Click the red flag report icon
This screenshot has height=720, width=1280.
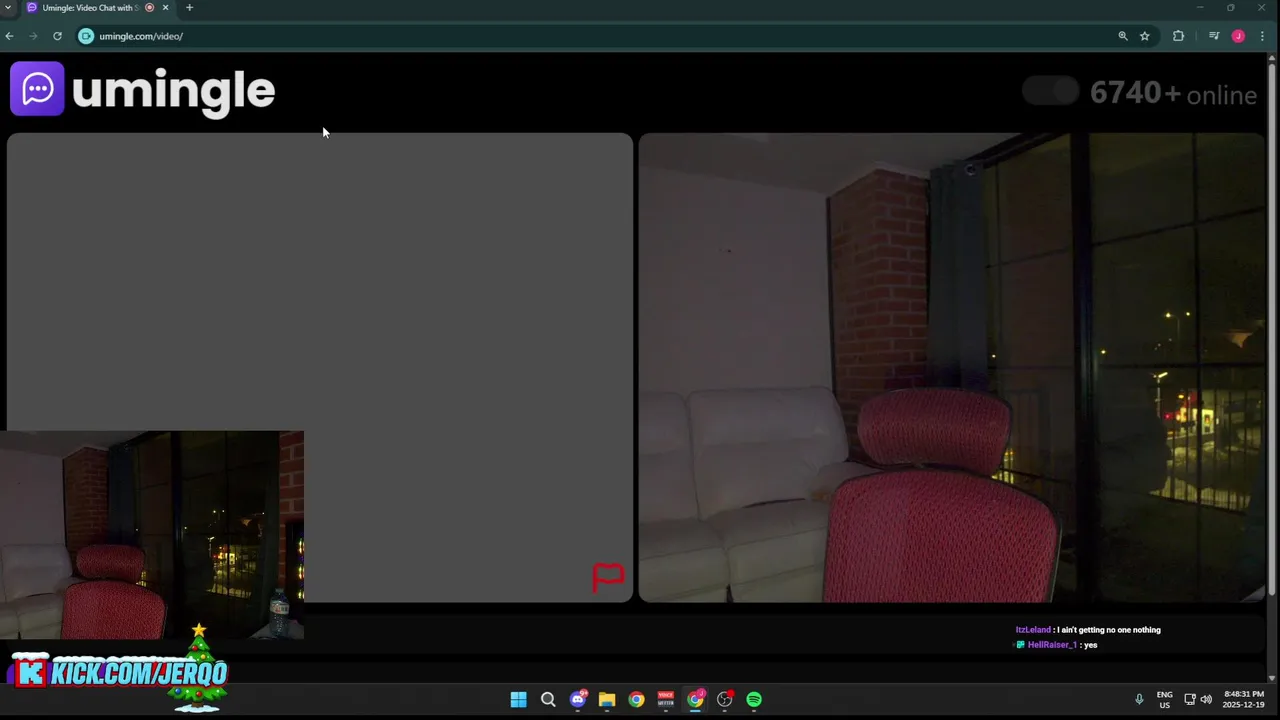pos(608,577)
